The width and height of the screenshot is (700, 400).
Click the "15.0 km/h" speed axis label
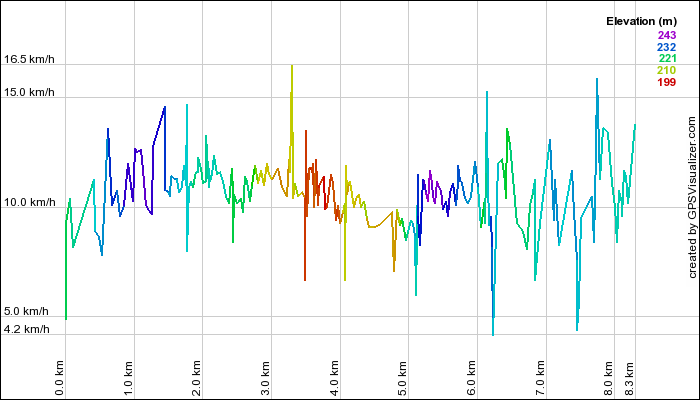(29, 92)
